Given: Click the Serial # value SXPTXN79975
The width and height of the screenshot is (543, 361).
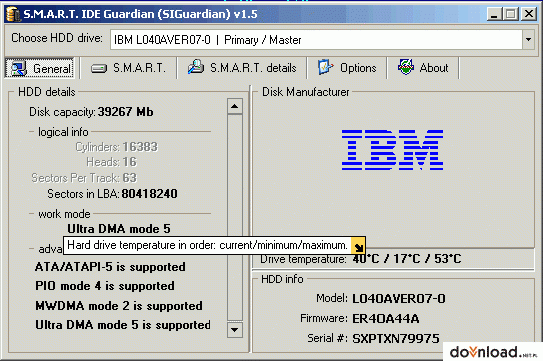Looking at the screenshot, I should coord(396,338).
